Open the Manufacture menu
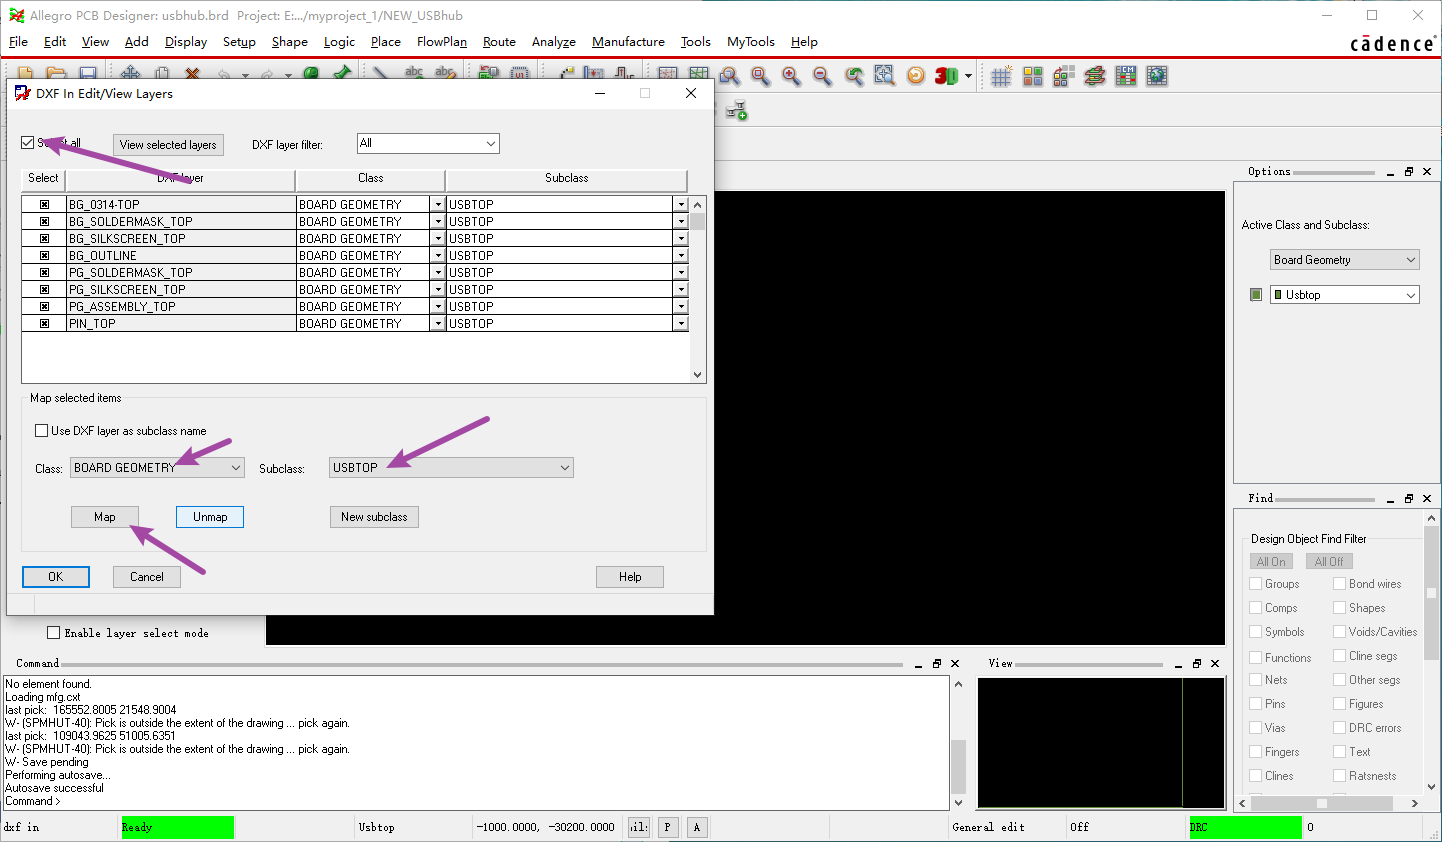The width and height of the screenshot is (1442, 842). (628, 42)
